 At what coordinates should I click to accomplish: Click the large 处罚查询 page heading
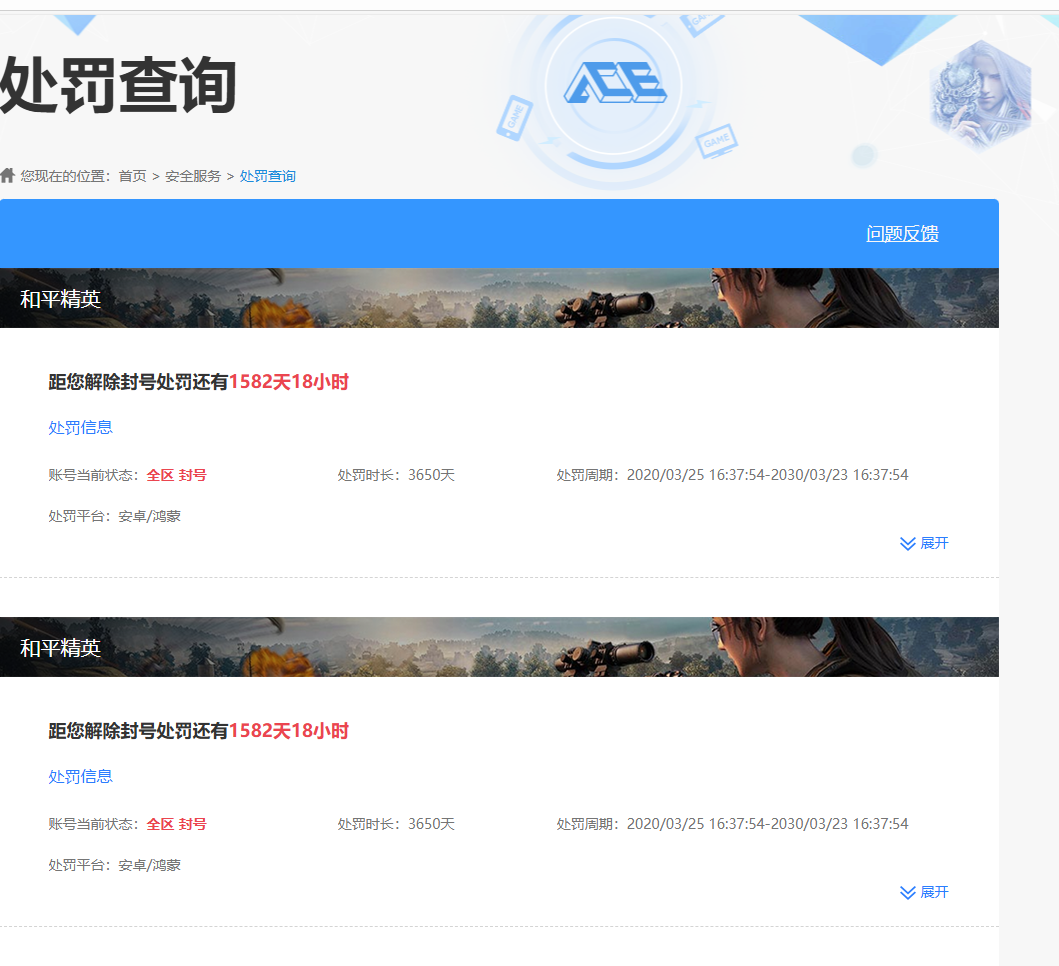pos(118,85)
